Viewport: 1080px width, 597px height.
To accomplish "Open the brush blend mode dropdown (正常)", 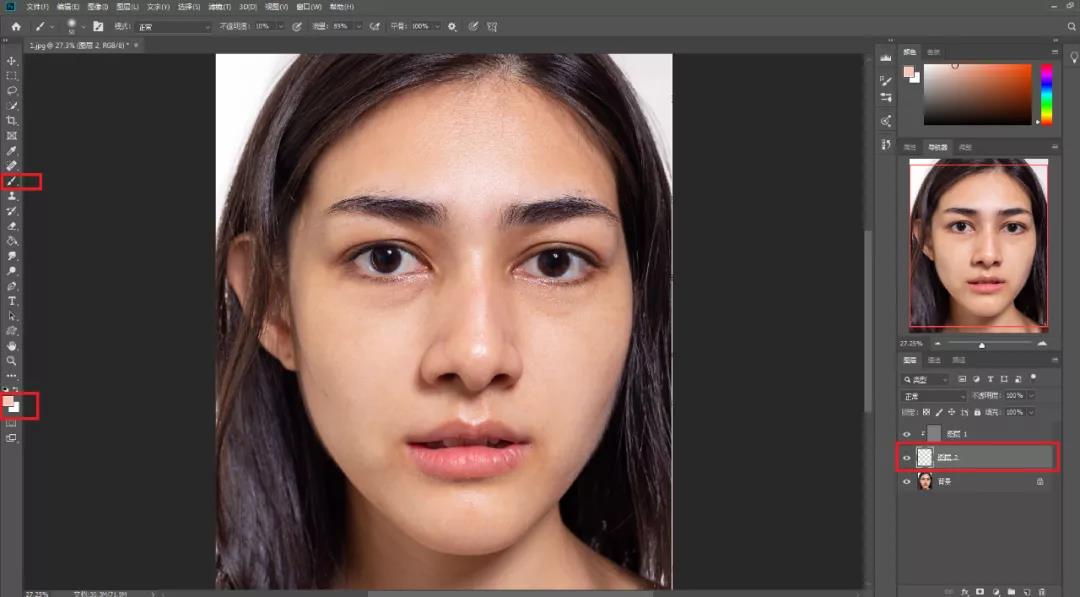I will (175, 26).
